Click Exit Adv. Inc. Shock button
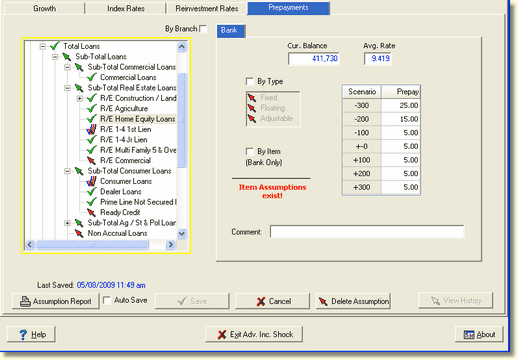The height and width of the screenshot is (360, 518). [254, 334]
